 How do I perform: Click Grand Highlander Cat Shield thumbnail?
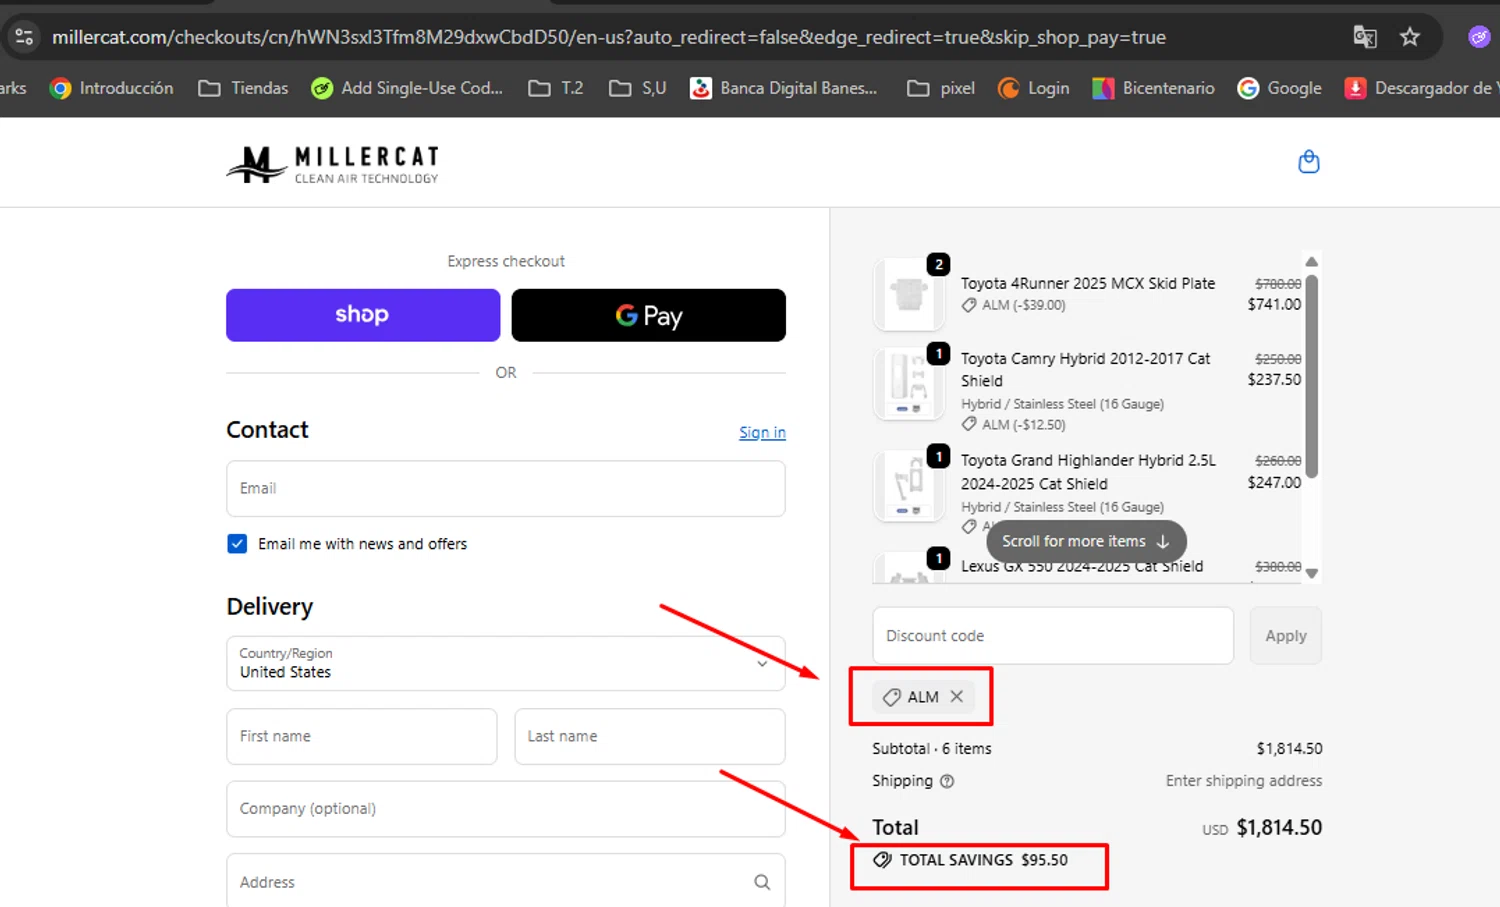coord(909,486)
